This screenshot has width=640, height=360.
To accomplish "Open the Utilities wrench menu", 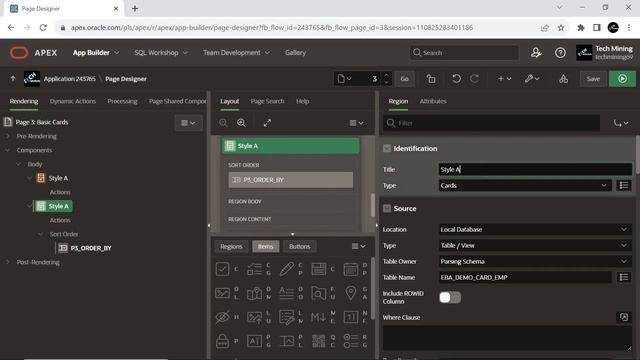I will tap(532, 79).
